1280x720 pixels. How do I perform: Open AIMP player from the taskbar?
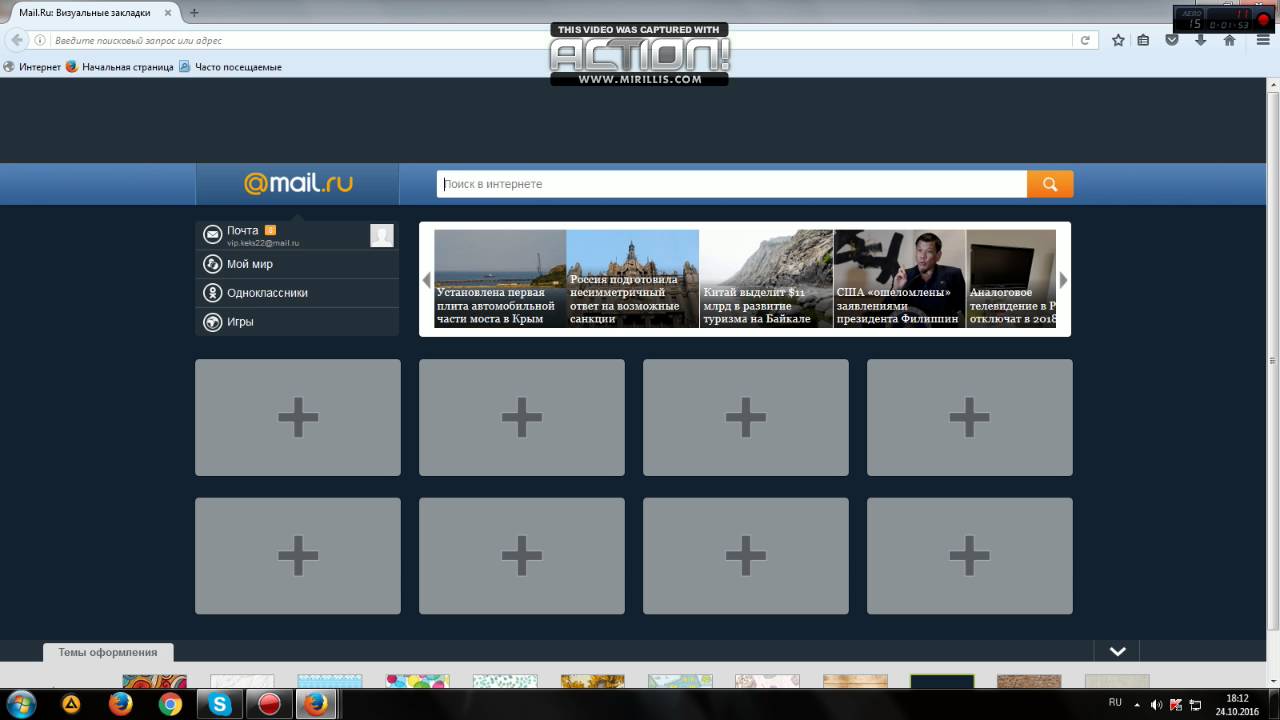pos(71,704)
